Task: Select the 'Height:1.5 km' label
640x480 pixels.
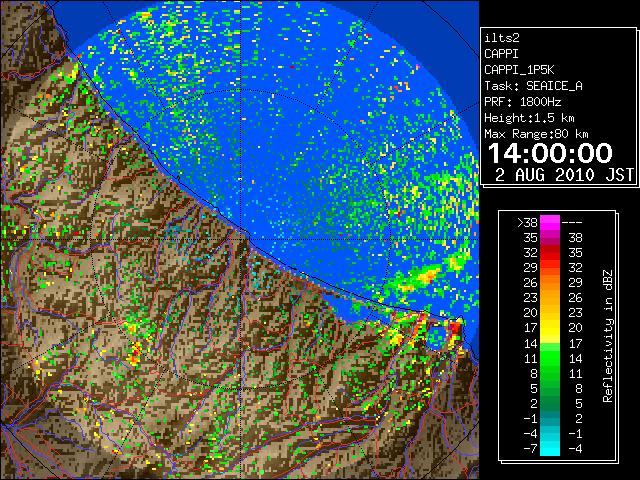Action: pyautogui.click(x=529, y=118)
